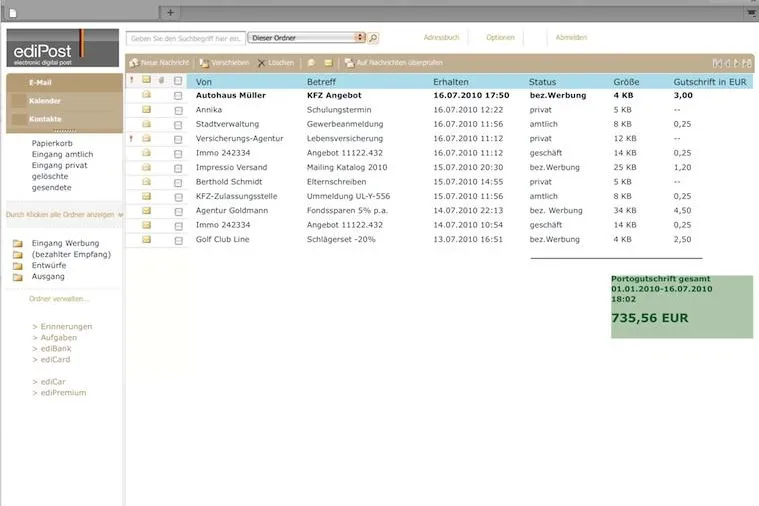Open a new browser tab with plus

click(x=170, y=13)
